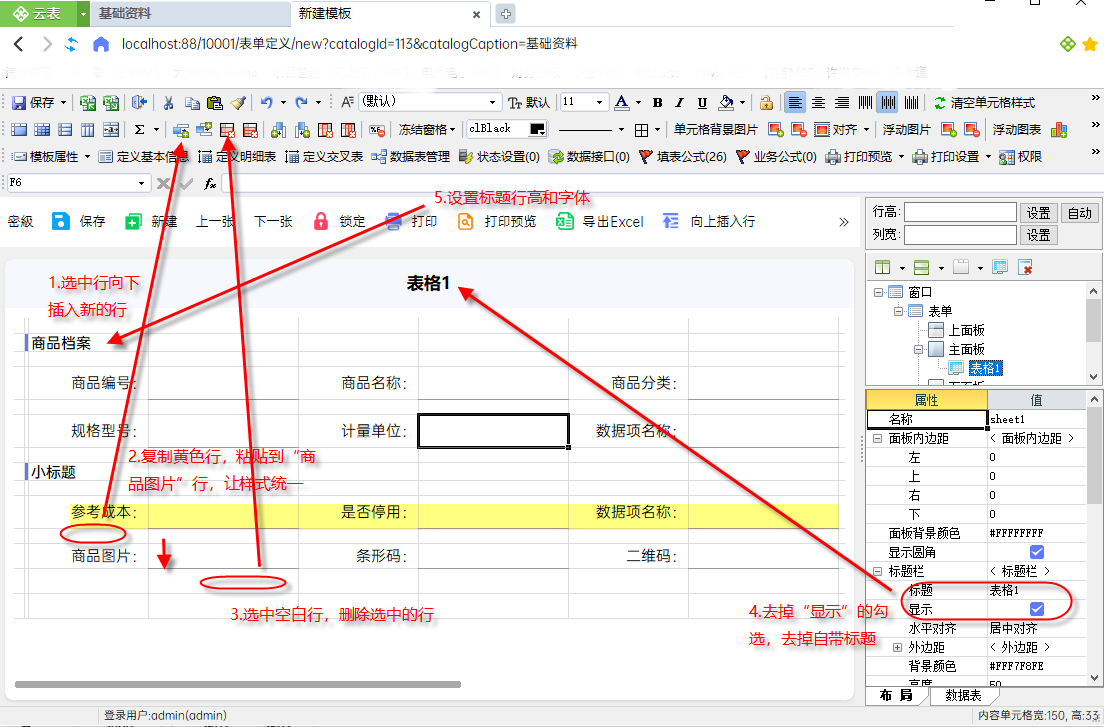The width and height of the screenshot is (1104, 727).
Task: Apply bold with the B icon
Action: tap(658, 103)
